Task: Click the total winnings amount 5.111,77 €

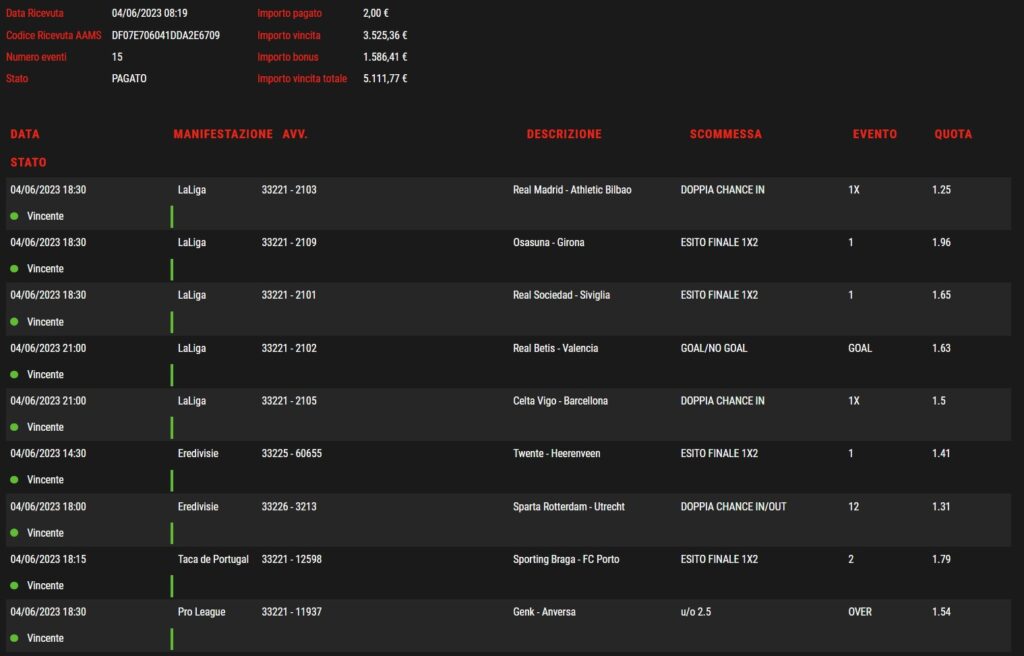Action: click(385, 78)
